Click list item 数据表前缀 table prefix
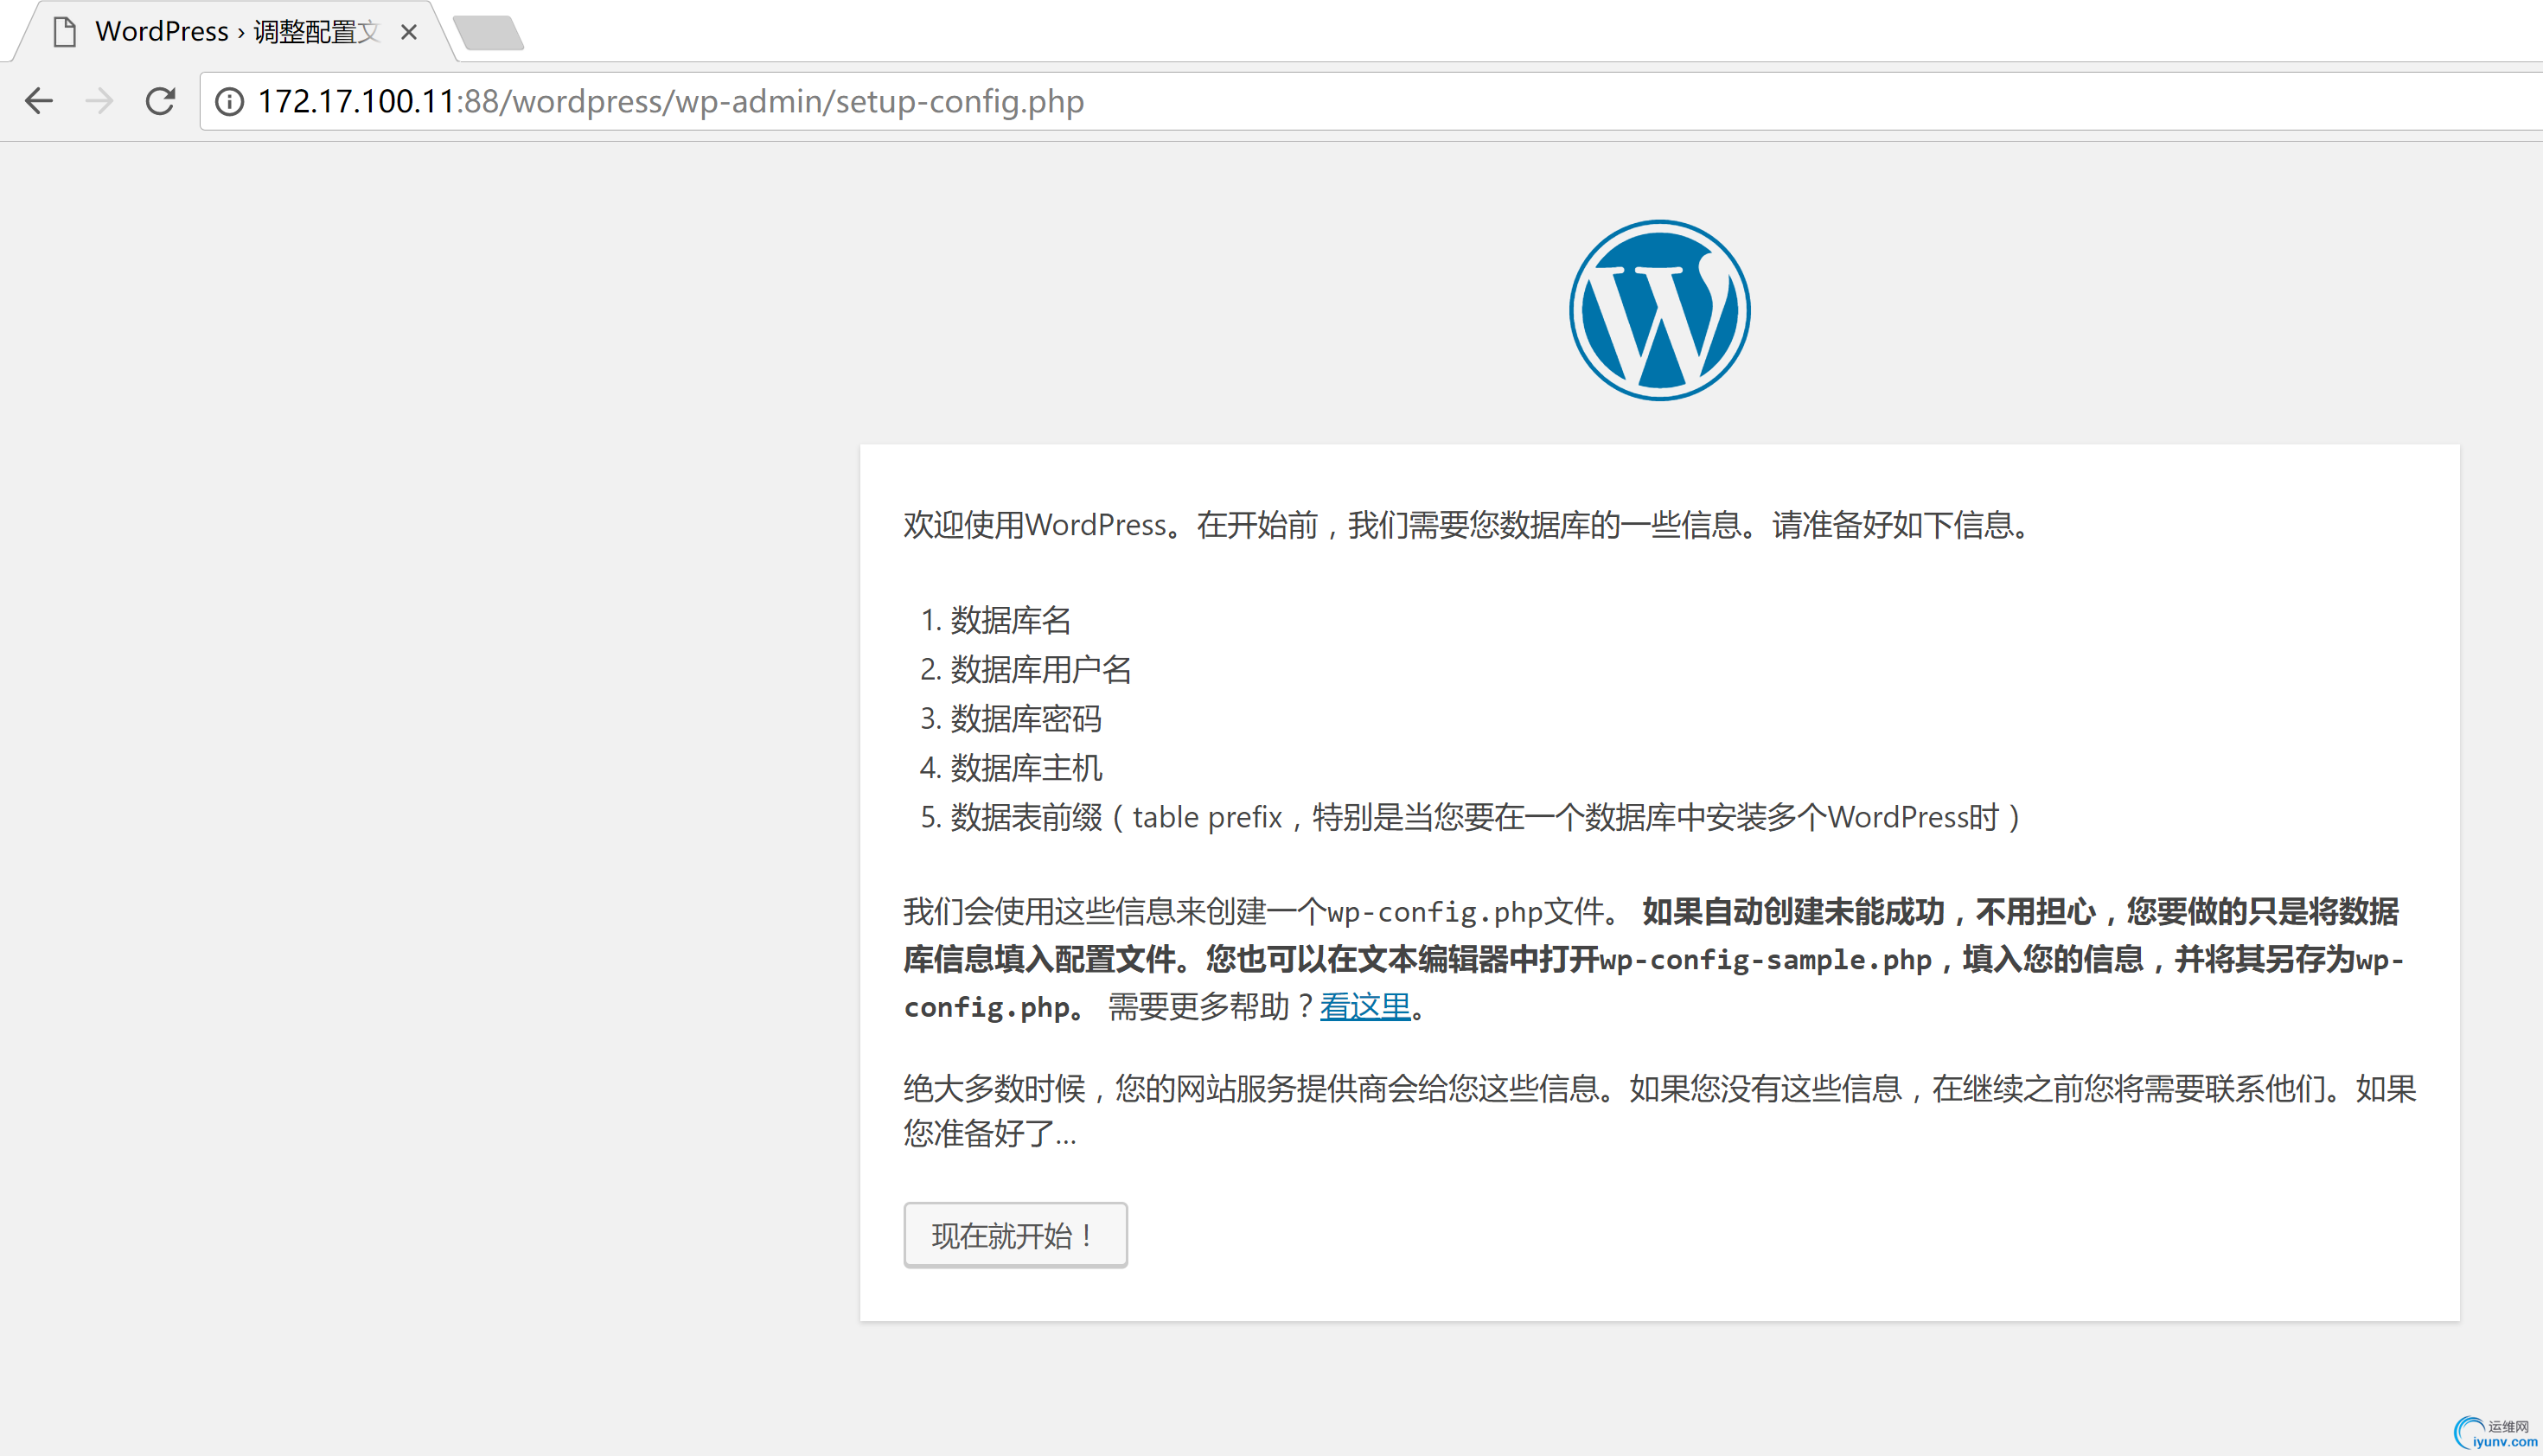The height and width of the screenshot is (1456, 2543). pos(1485,817)
